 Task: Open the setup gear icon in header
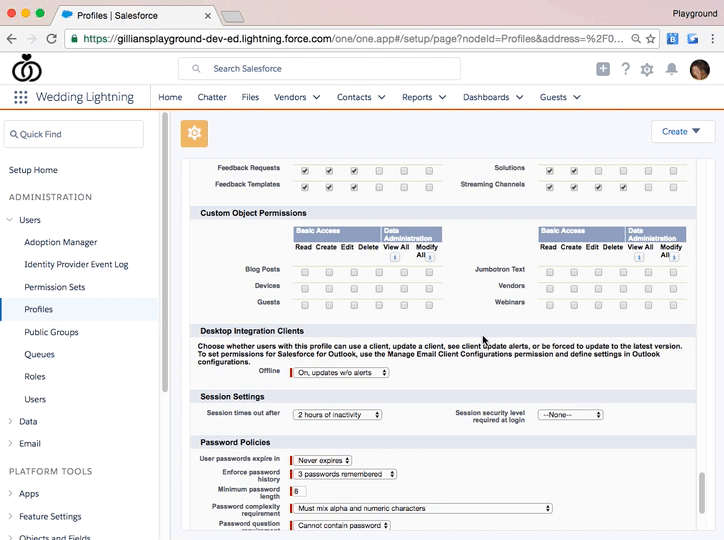pyautogui.click(x=647, y=69)
